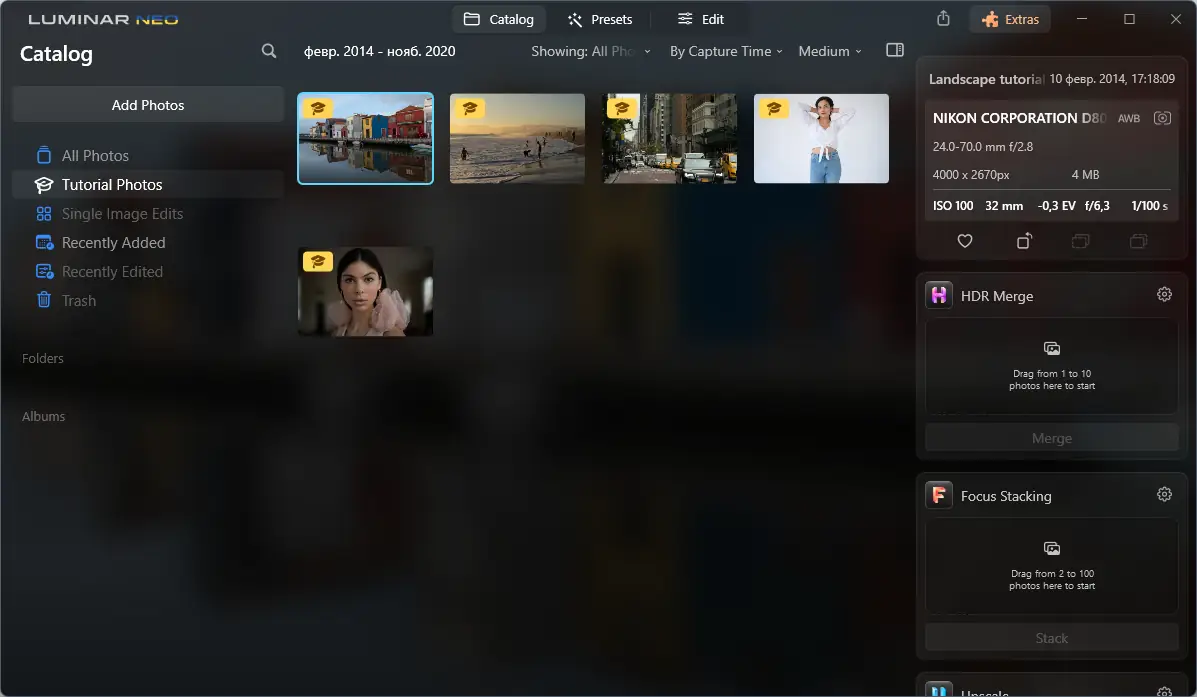Viewport: 1197px width, 697px height.
Task: Click the Add Photos button
Action: click(148, 105)
